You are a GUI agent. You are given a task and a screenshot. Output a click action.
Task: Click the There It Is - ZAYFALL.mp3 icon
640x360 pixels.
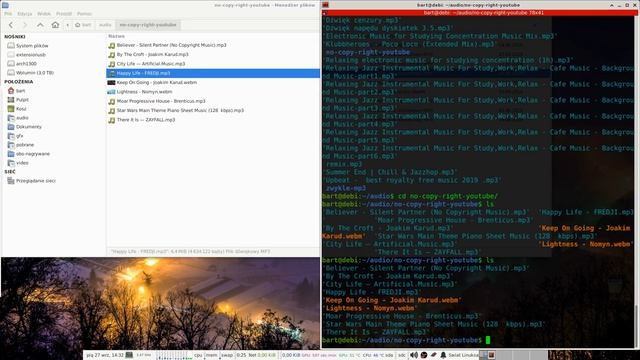click(111, 120)
